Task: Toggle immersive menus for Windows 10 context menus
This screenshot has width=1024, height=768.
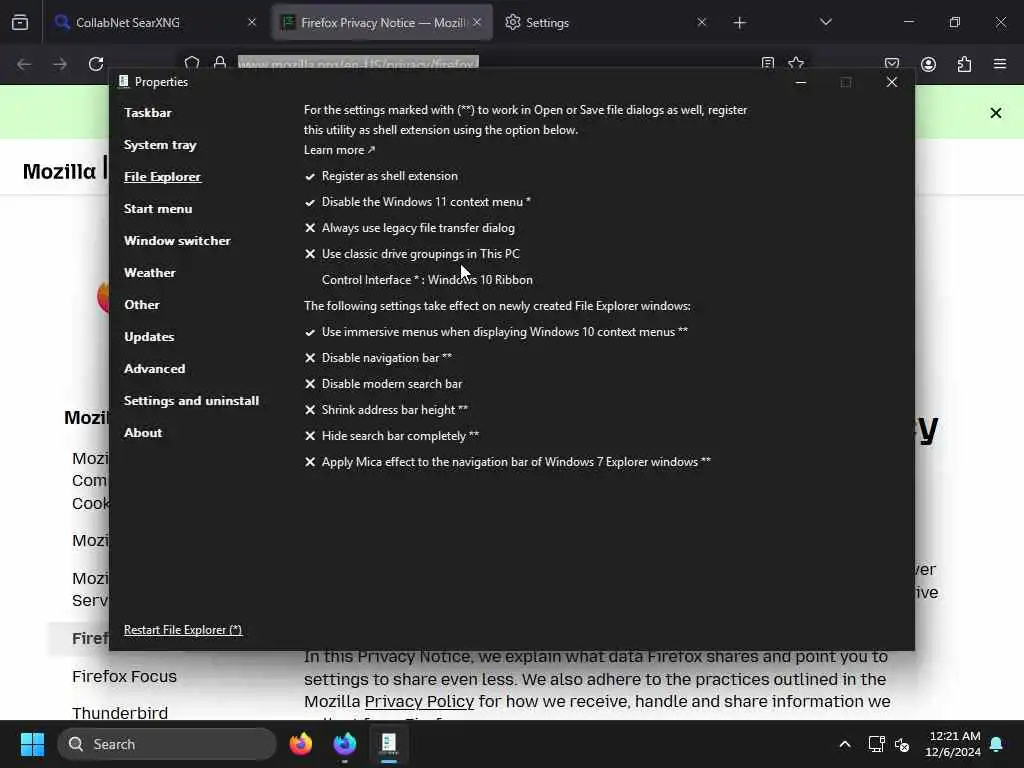Action: [x=496, y=332]
